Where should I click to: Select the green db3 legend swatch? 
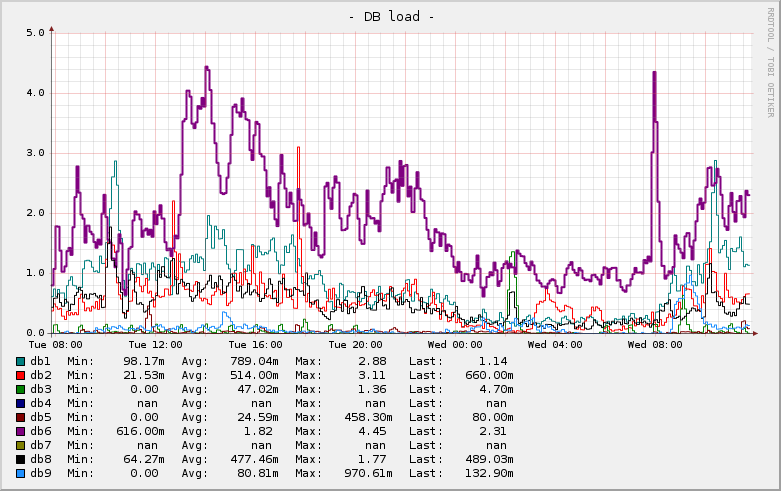point(21,389)
